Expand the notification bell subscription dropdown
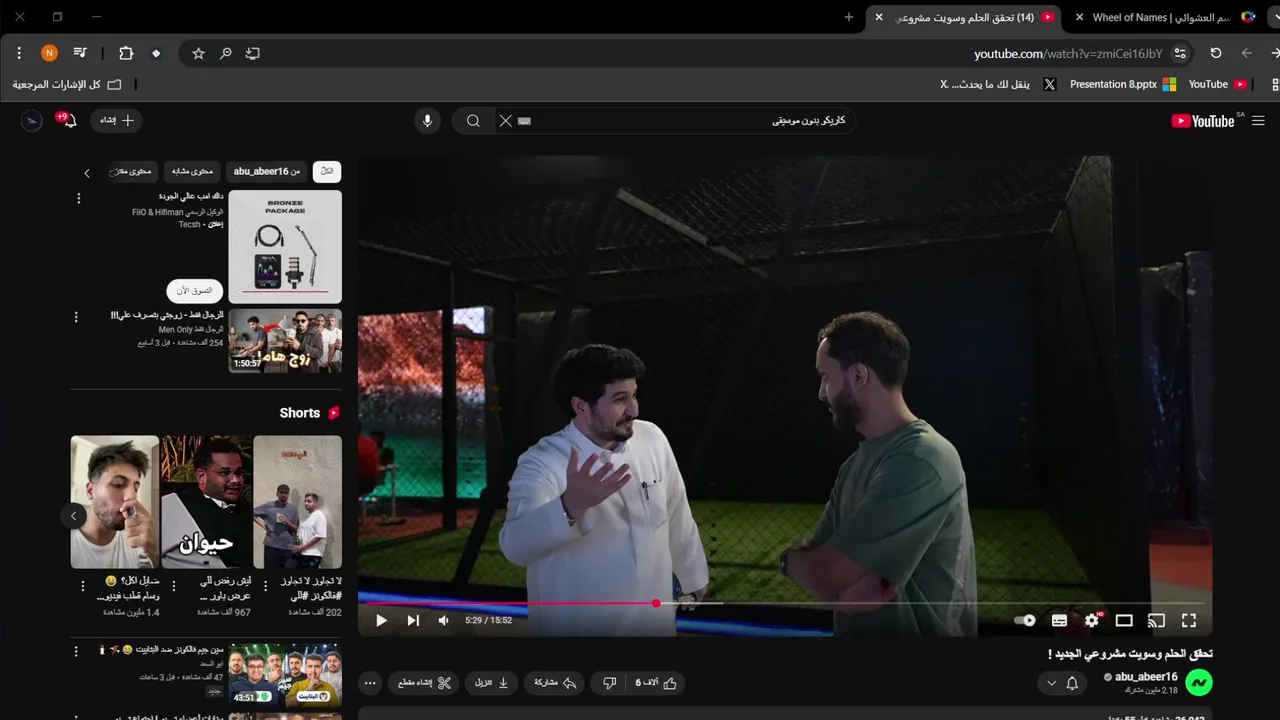 tap(1062, 683)
